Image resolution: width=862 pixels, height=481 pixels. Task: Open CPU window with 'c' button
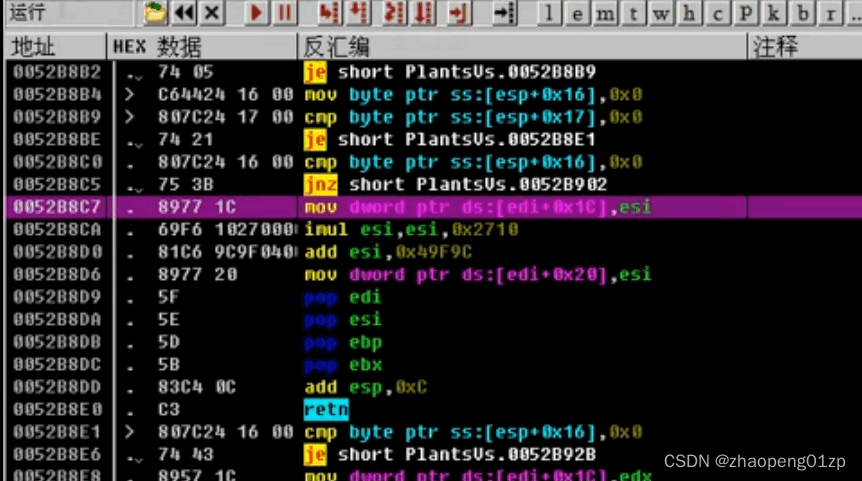(x=717, y=13)
